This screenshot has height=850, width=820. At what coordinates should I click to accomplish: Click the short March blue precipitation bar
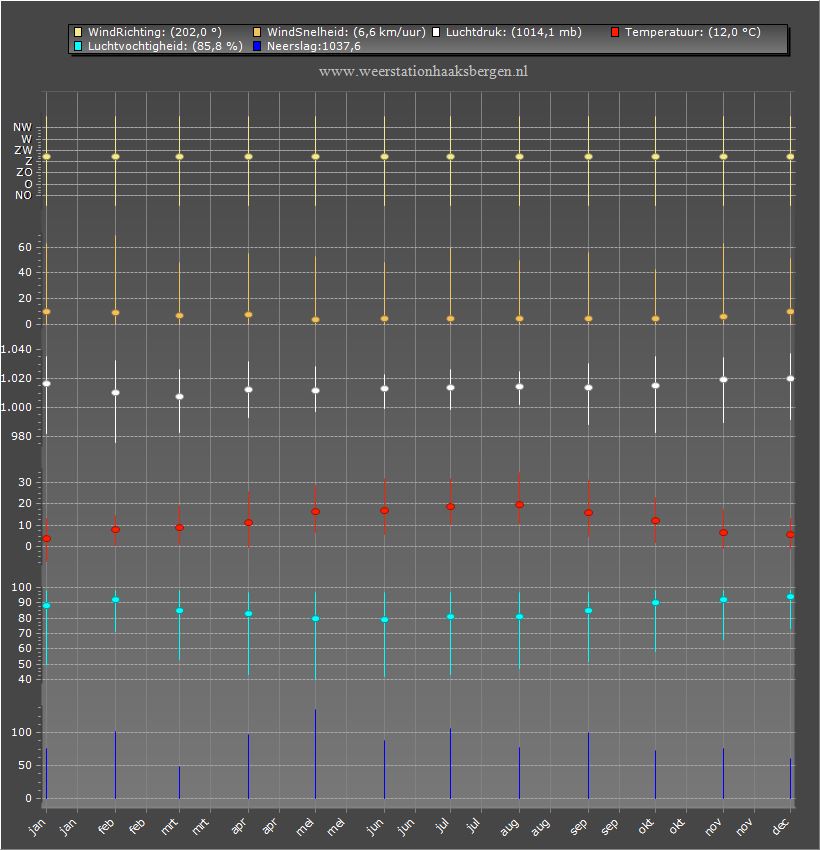click(x=179, y=782)
